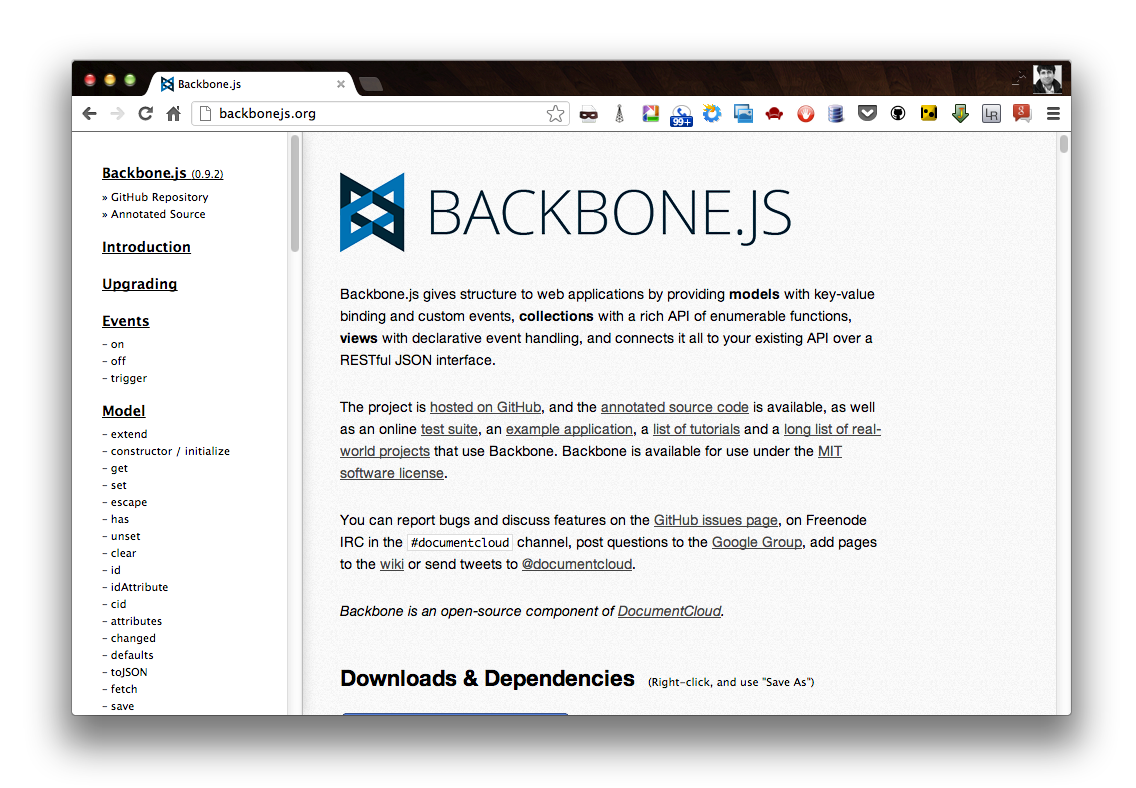This screenshot has width=1136, height=788.
Task: Go back to the previous page
Action: [90, 114]
